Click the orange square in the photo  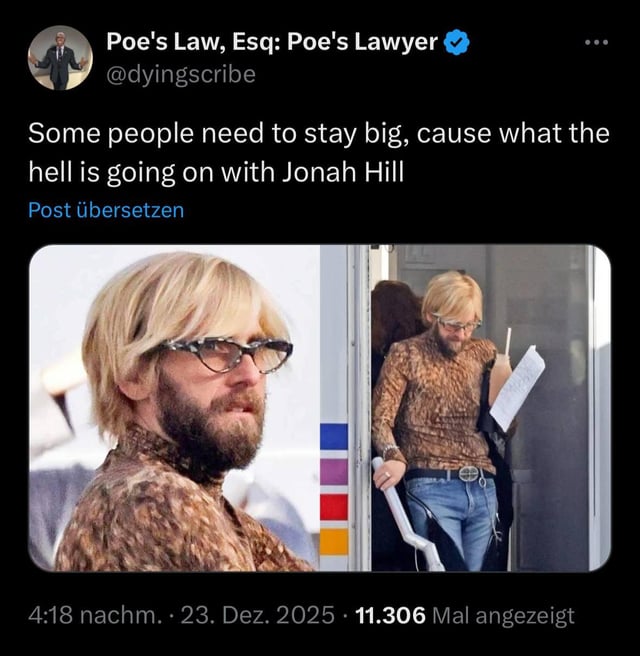coord(334,541)
